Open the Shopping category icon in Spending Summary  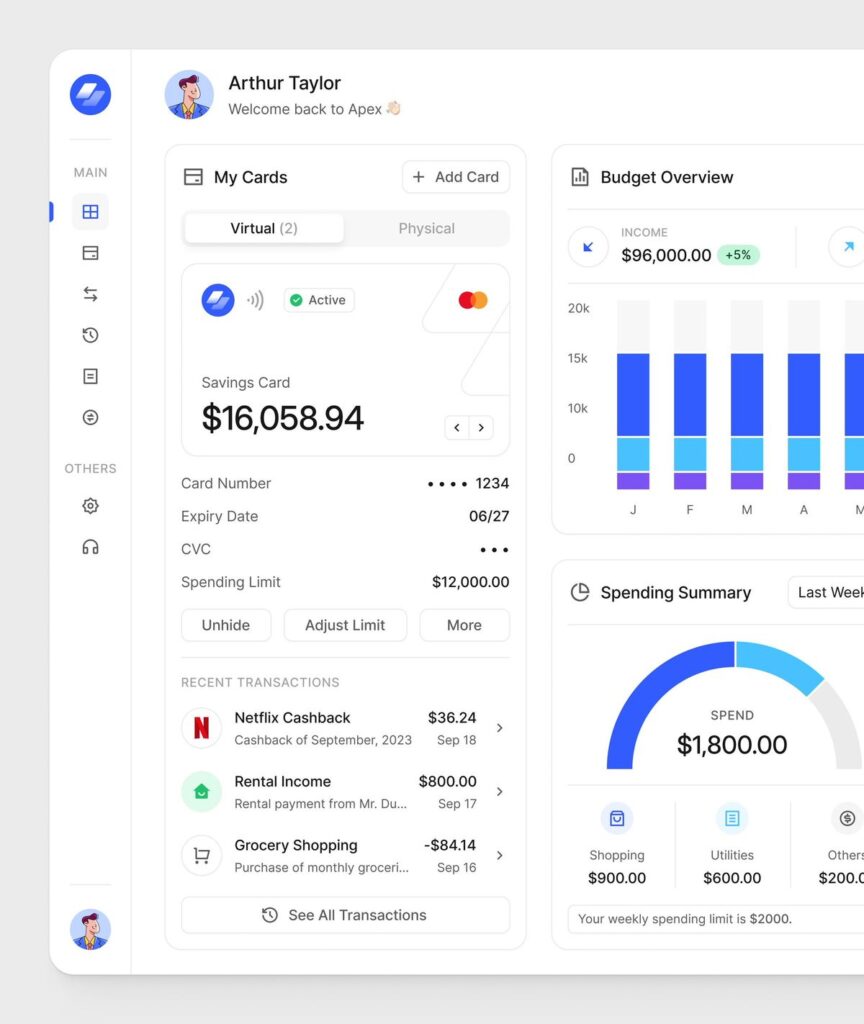(617, 818)
